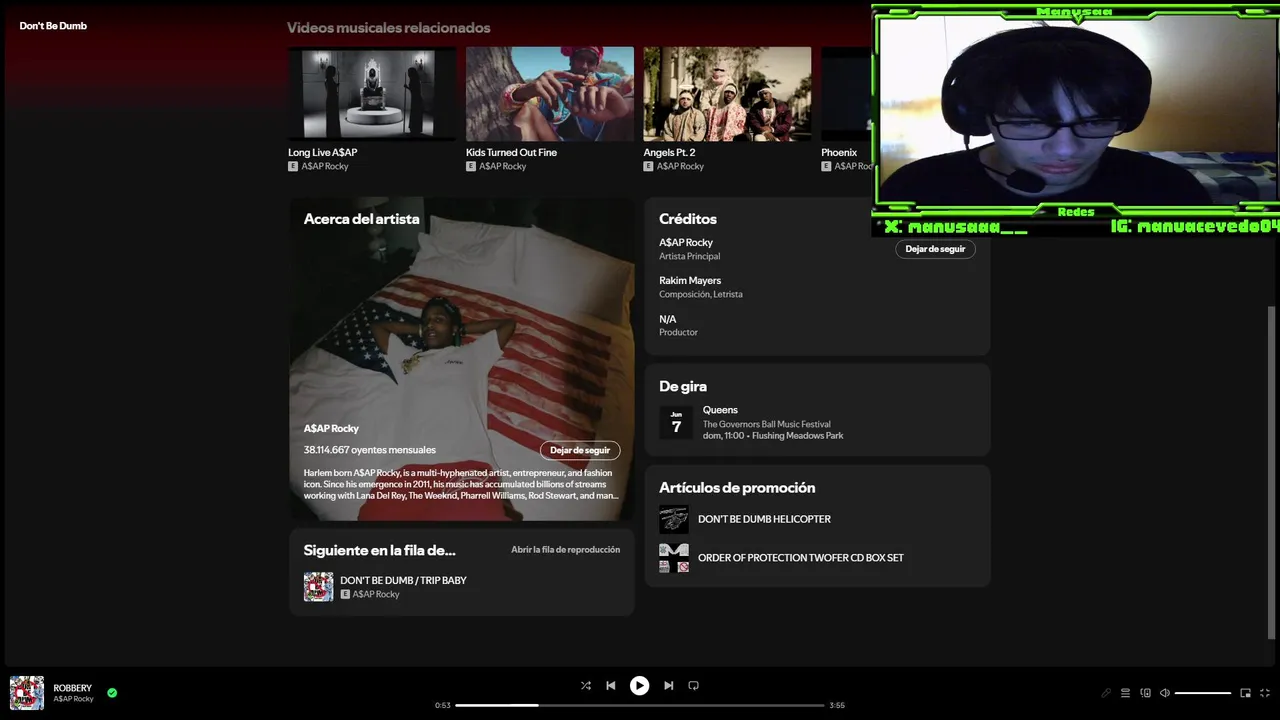Click the Siguiente en la fila de... heading
Viewport: 1280px width, 720px height.
coord(380,551)
